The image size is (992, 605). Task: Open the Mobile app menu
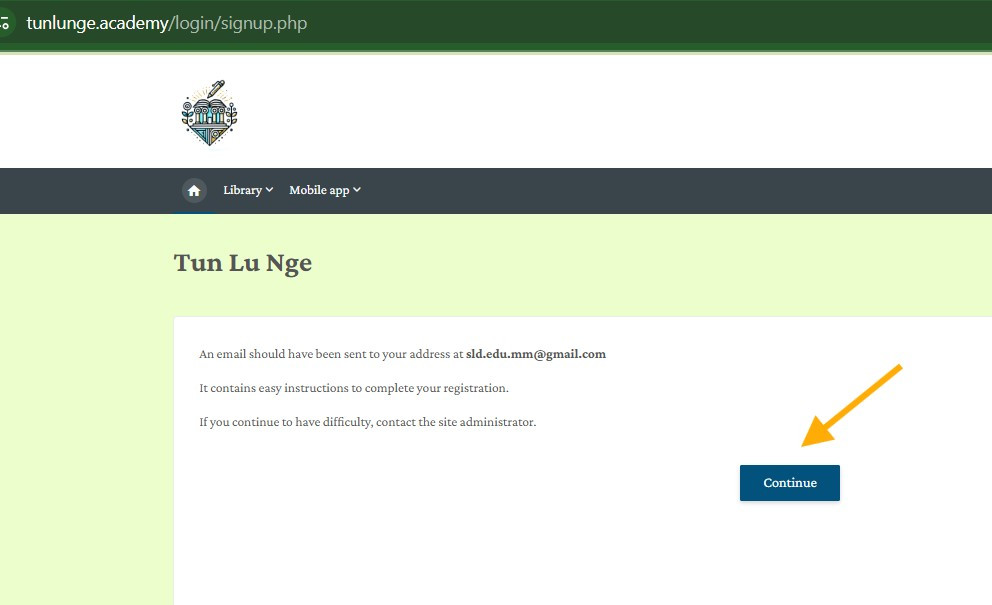pos(319,190)
